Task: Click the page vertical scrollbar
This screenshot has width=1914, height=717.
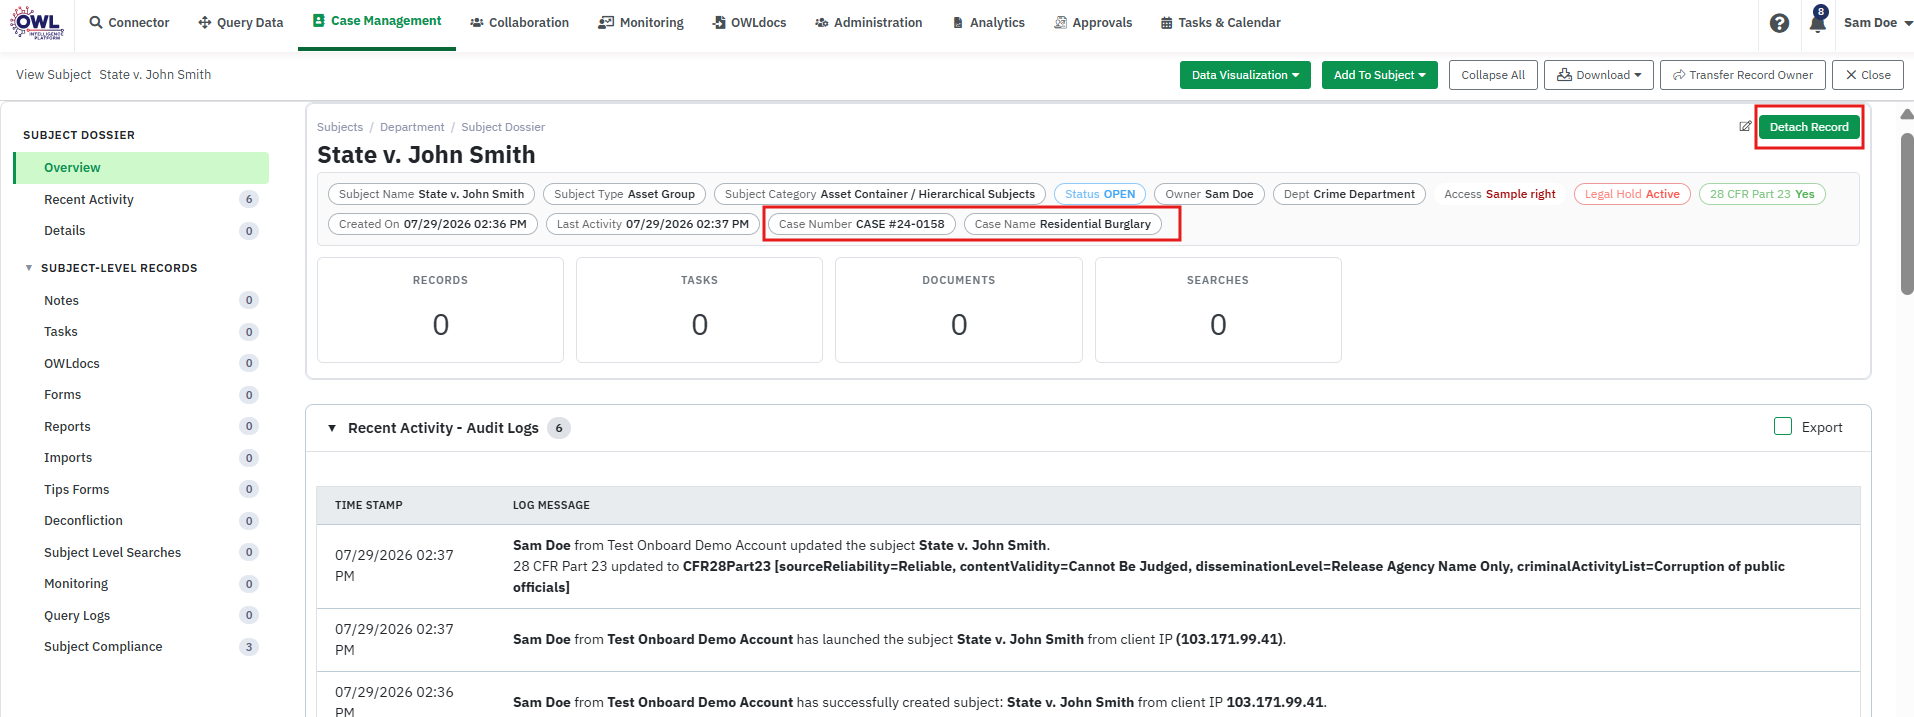Action: (1906, 214)
